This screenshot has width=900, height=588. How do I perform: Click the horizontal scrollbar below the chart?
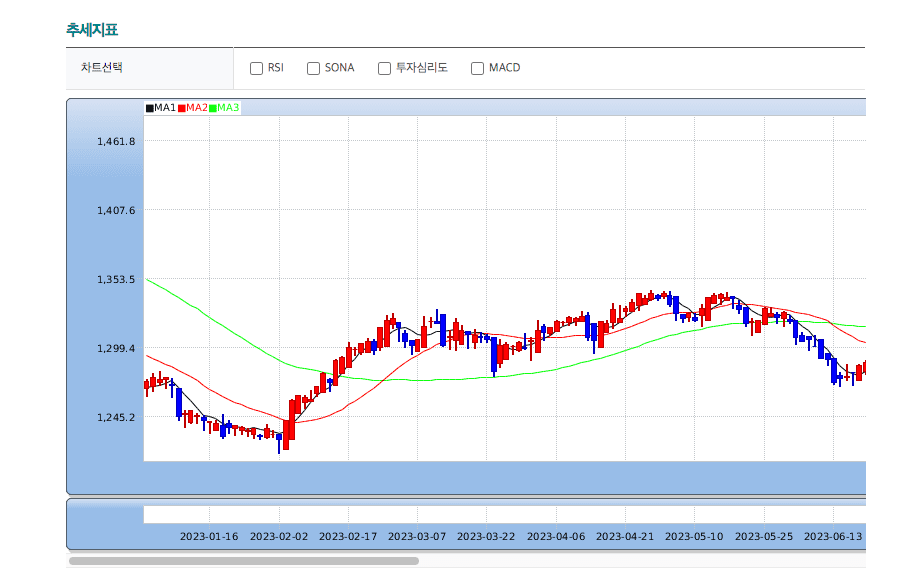point(244,560)
